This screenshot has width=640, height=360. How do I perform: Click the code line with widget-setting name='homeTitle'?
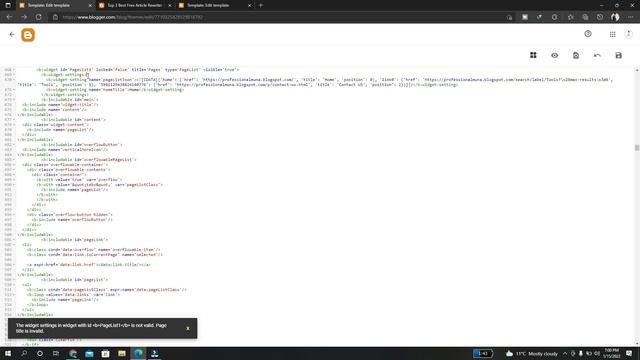tap(115, 90)
